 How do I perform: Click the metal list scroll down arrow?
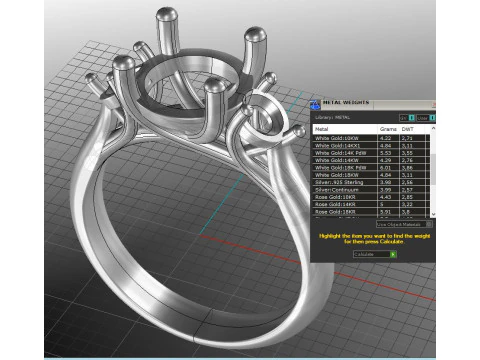click(x=433, y=214)
